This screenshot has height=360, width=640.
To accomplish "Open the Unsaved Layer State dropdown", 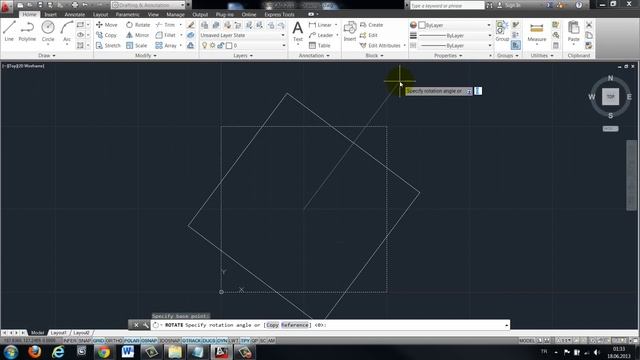I will click(x=242, y=36).
